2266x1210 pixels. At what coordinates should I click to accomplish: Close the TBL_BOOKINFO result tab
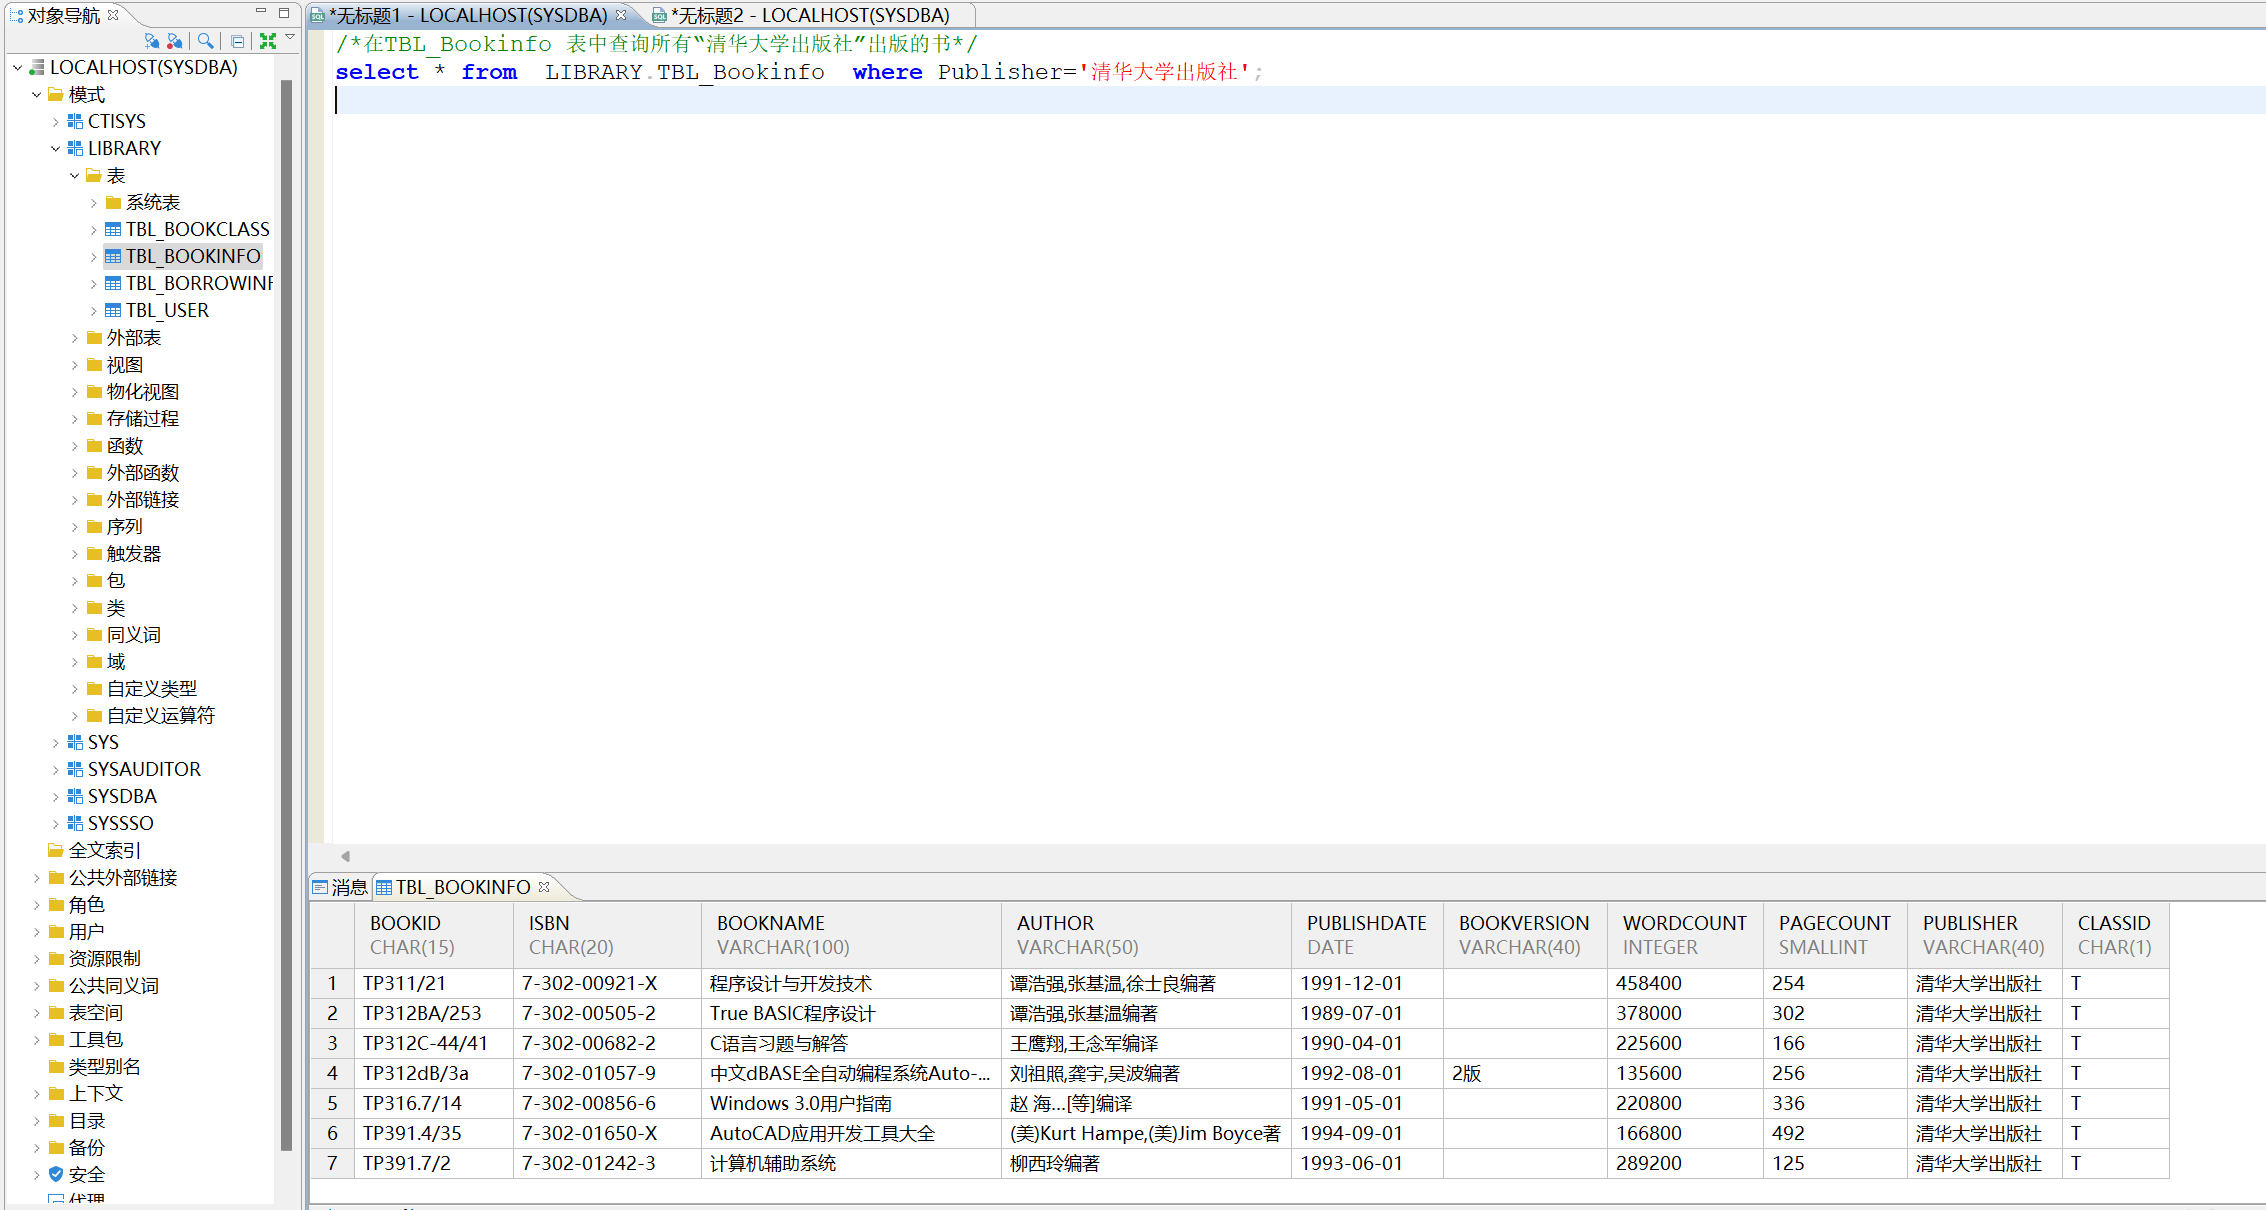coord(544,887)
